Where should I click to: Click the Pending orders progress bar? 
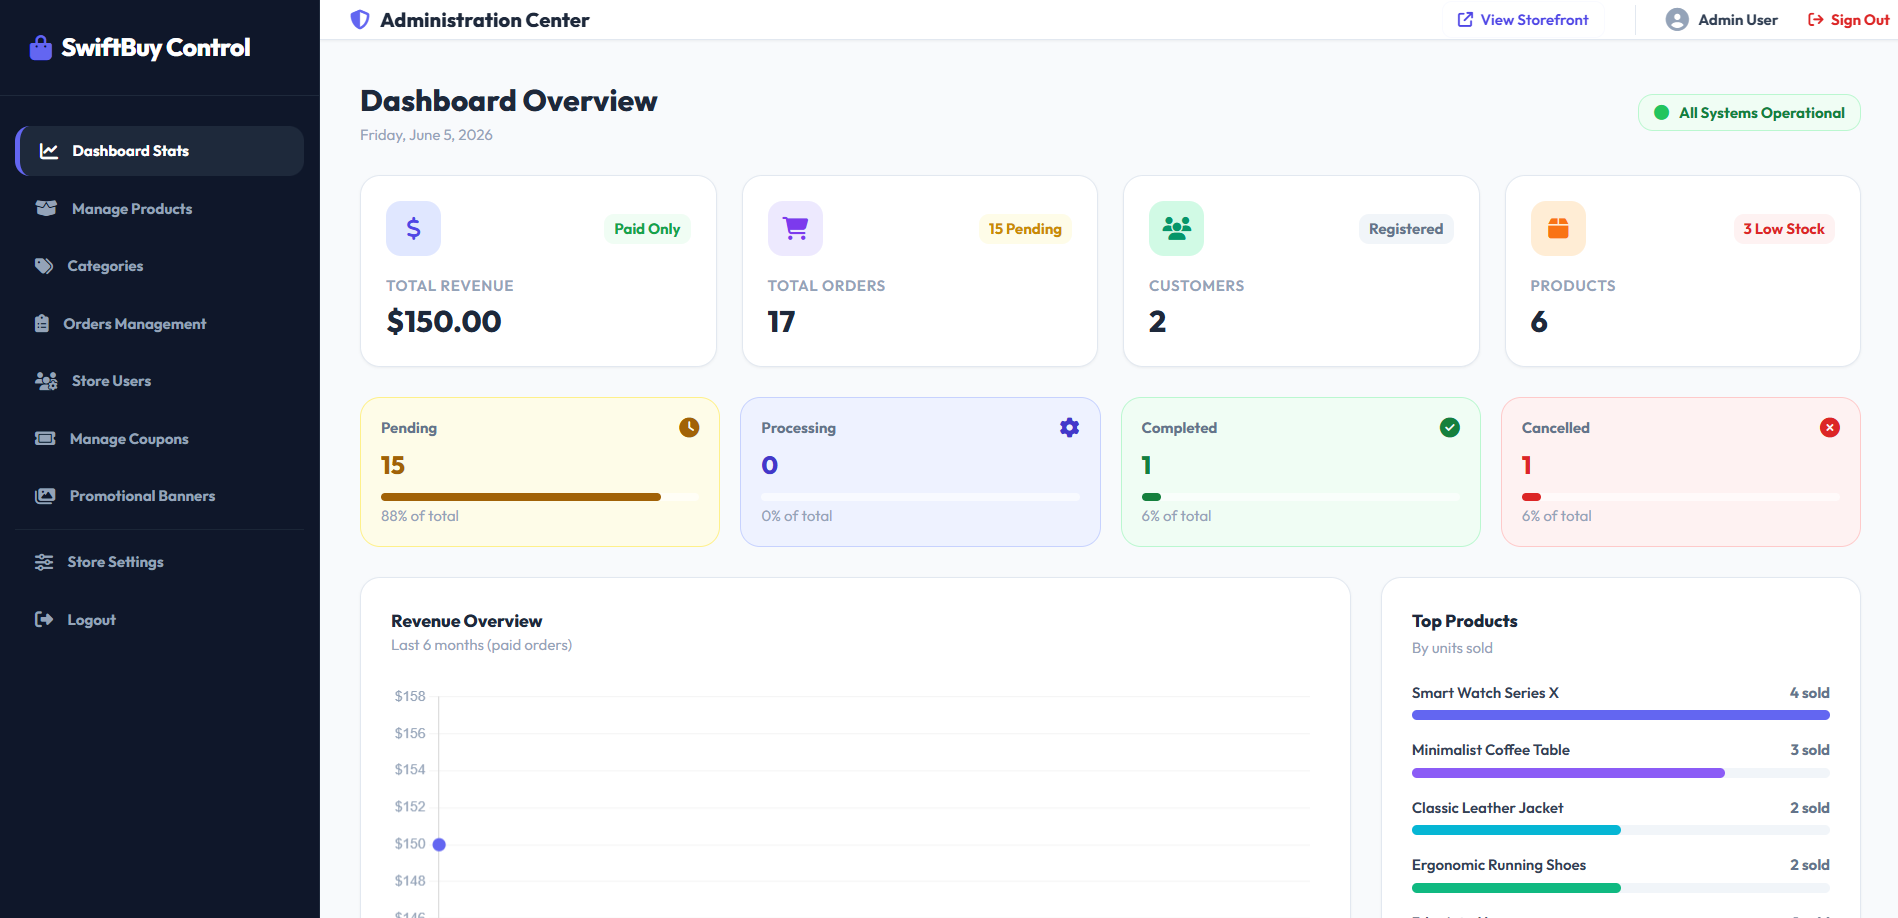point(540,497)
